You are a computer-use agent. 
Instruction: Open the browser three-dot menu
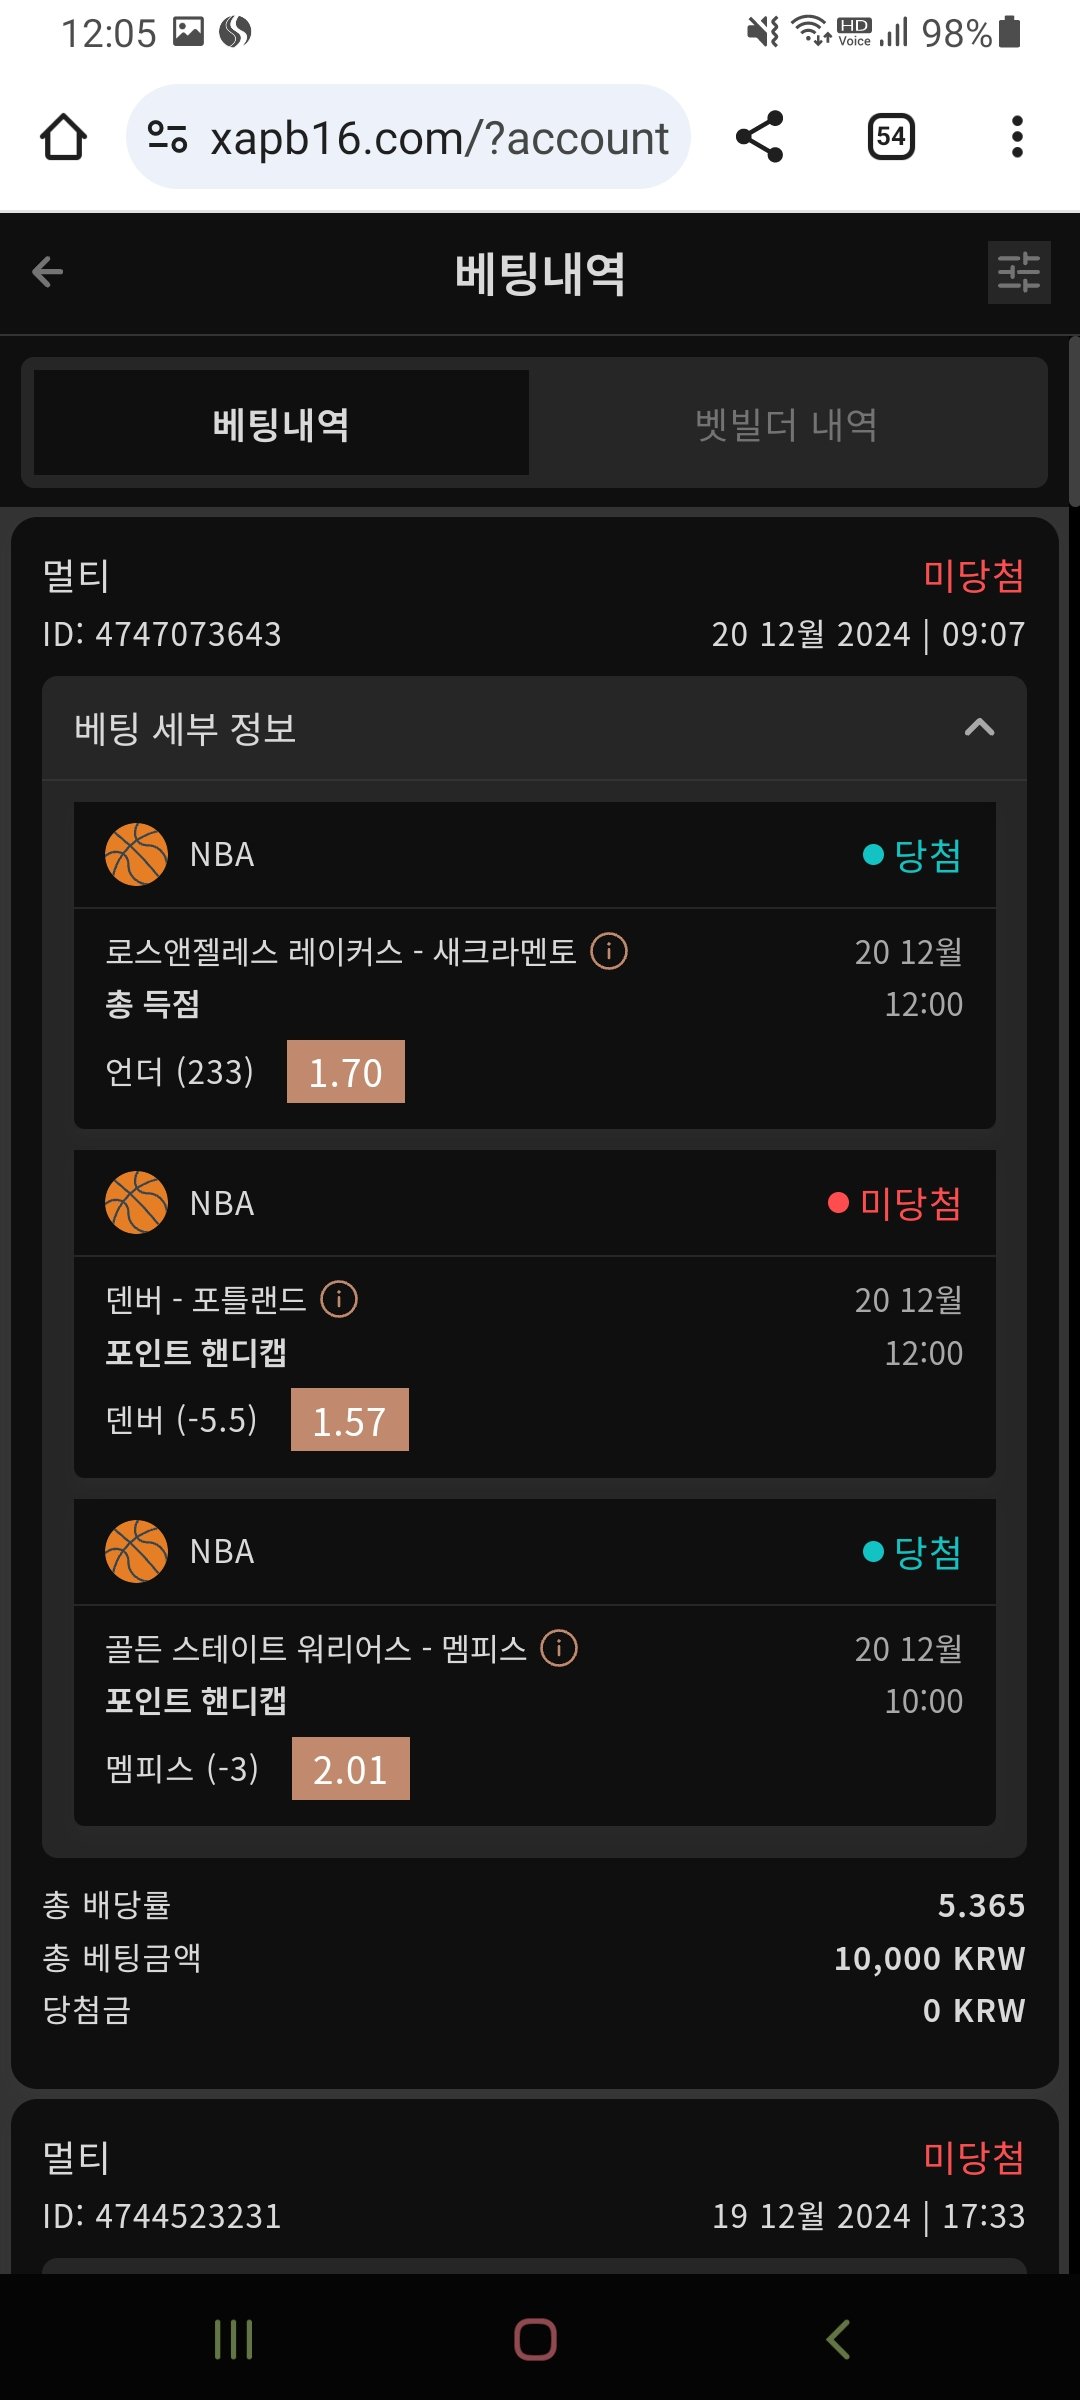(x=1017, y=137)
